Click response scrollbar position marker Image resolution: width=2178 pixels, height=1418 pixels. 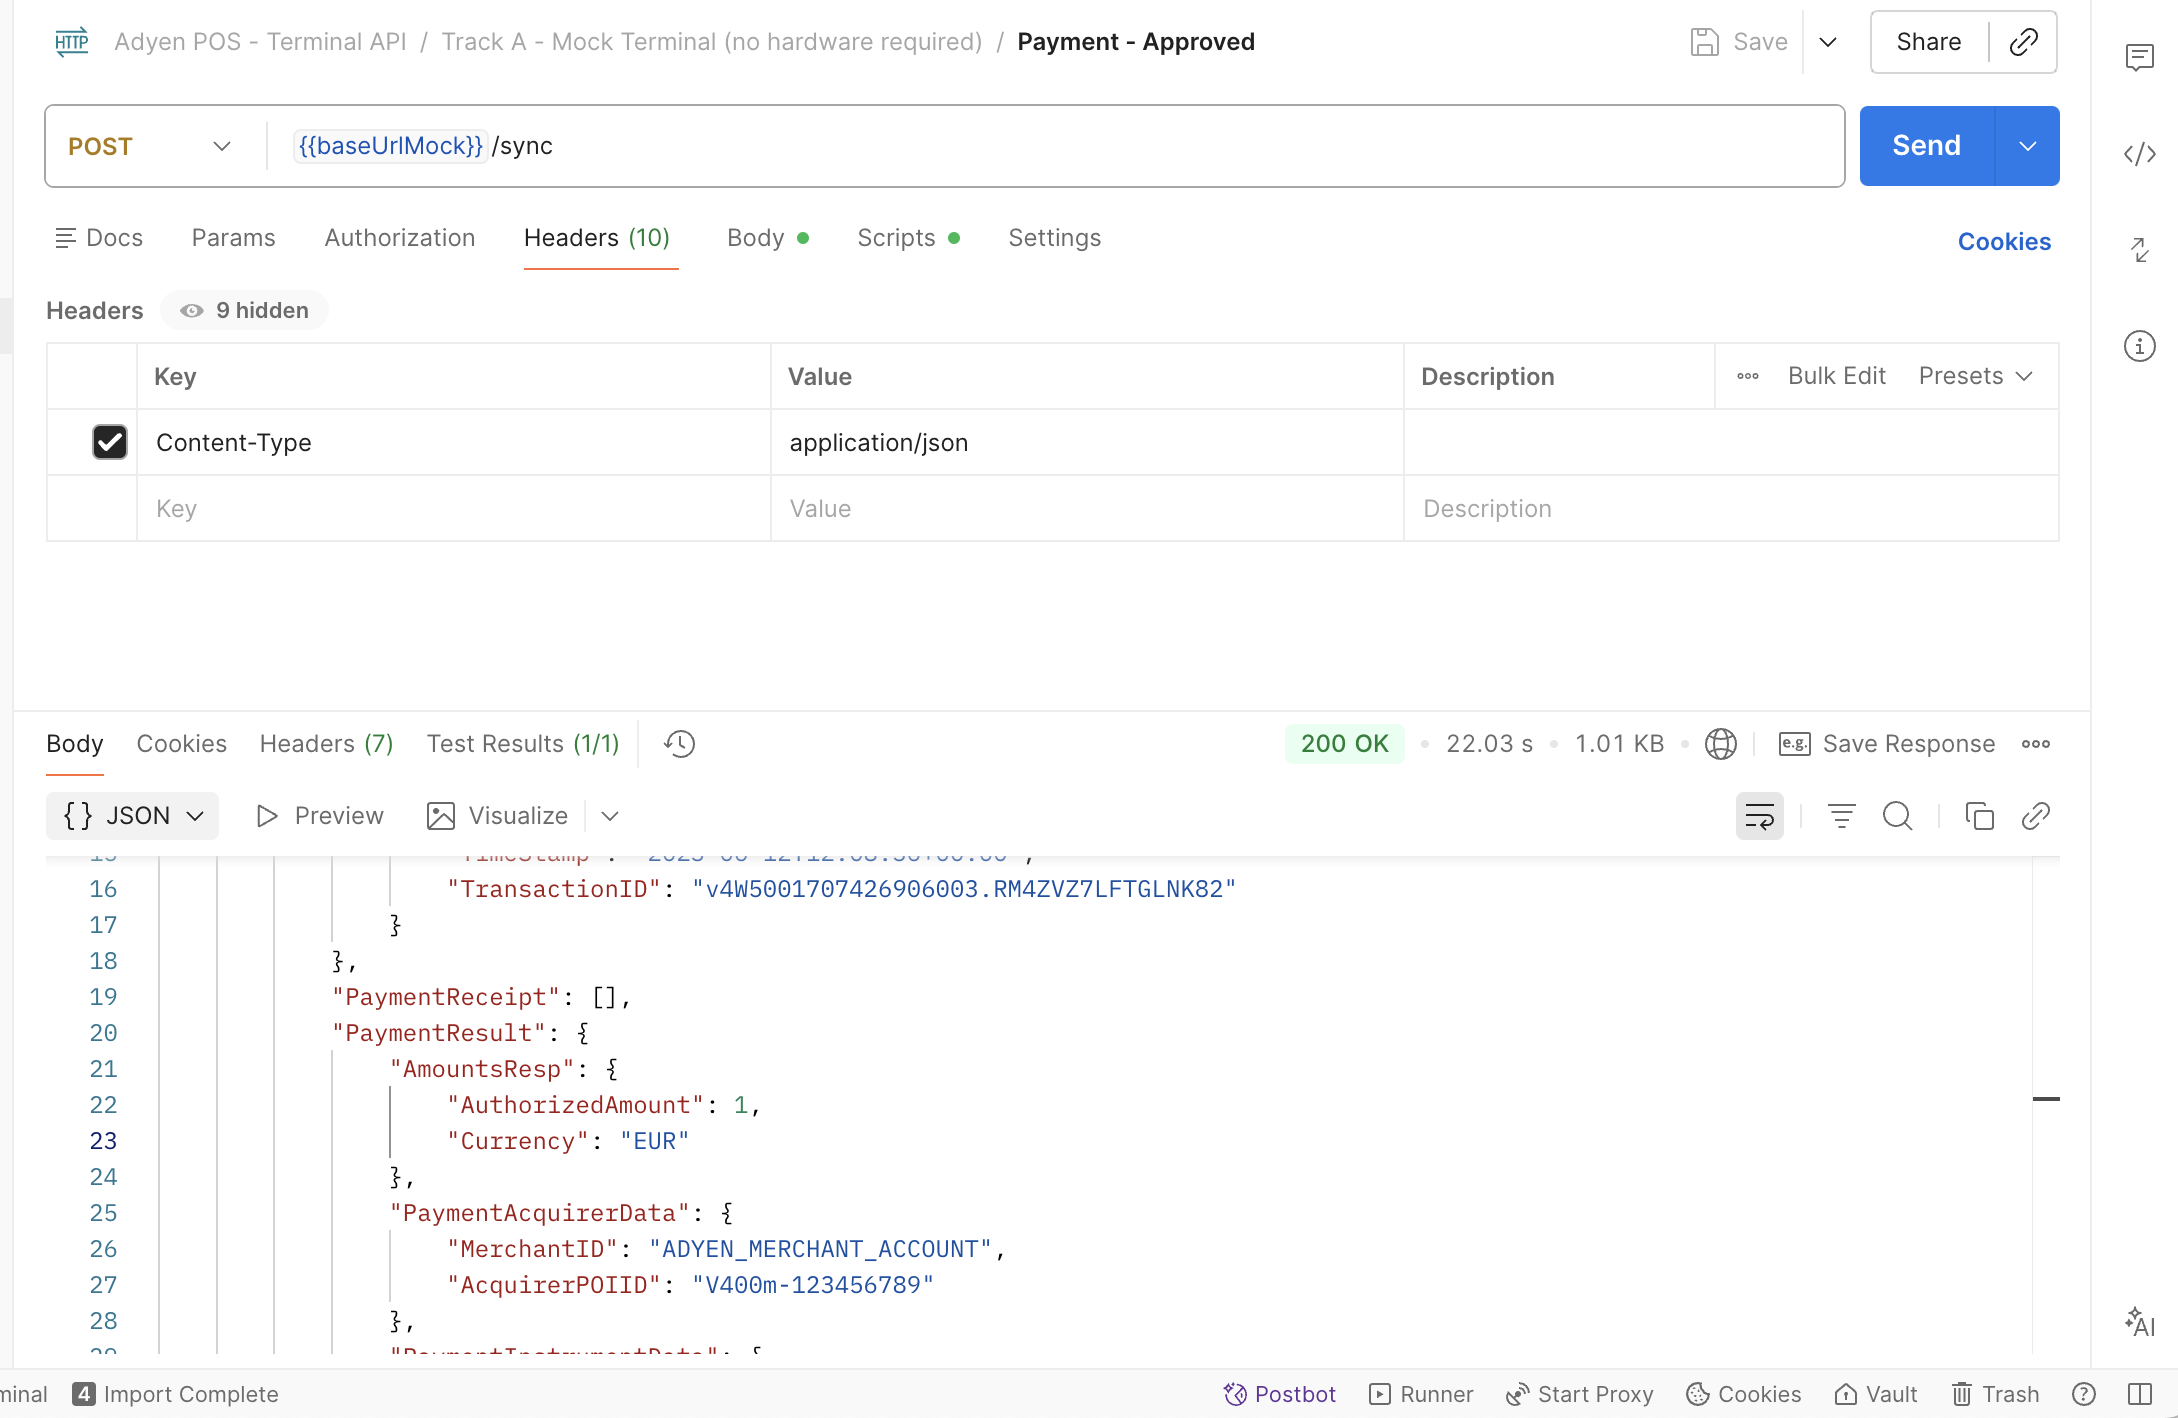point(2046,1099)
